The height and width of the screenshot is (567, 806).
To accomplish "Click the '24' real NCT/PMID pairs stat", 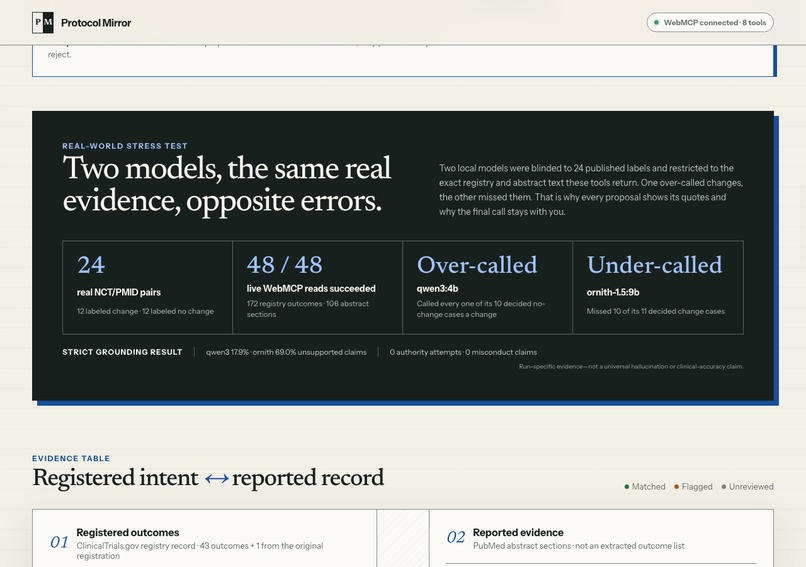I will 91,265.
